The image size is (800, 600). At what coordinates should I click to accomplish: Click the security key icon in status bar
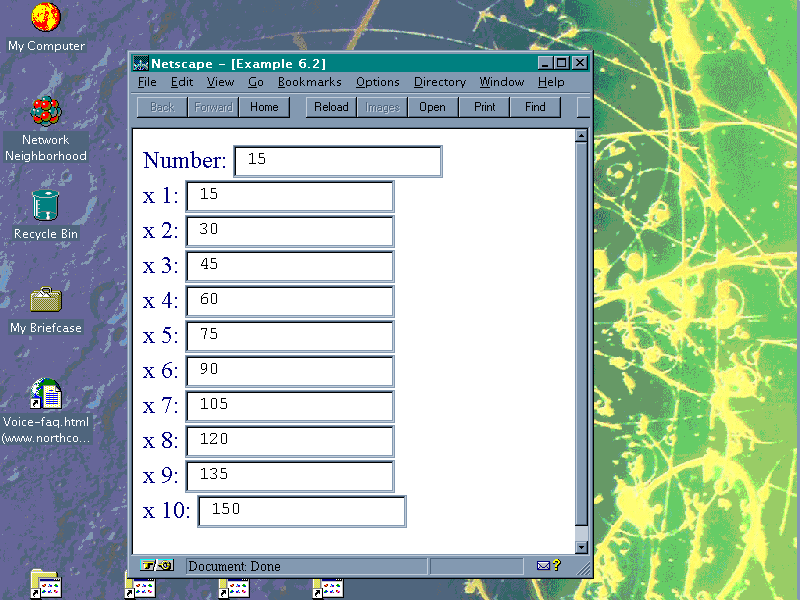point(157,566)
